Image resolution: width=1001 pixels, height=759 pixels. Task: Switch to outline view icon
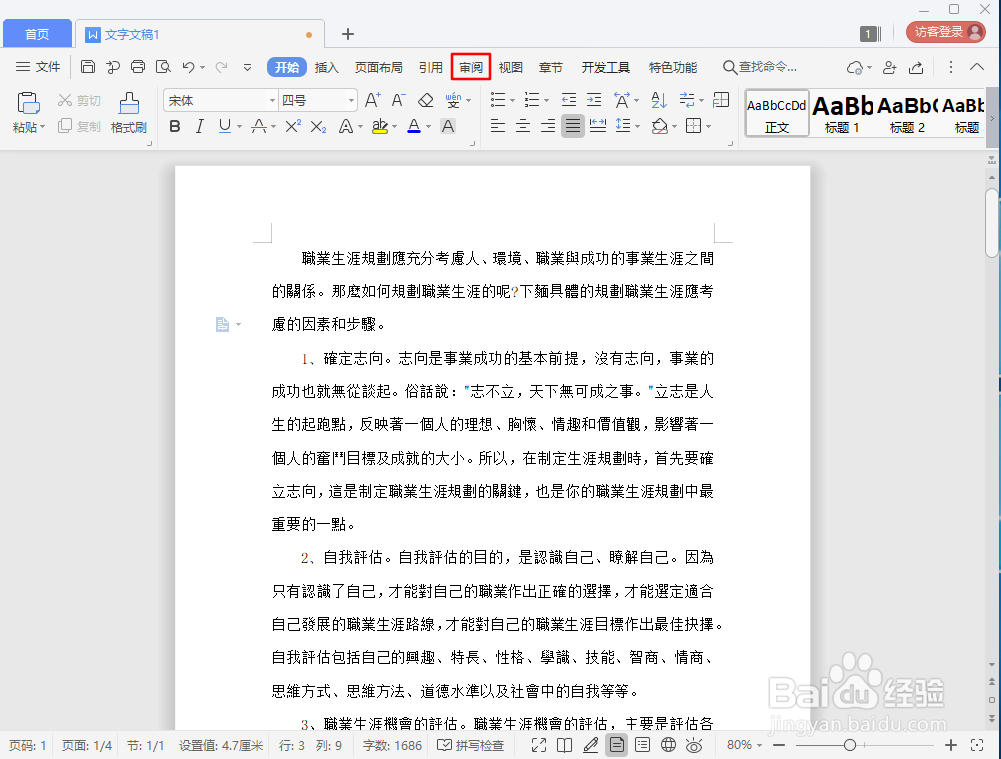click(x=643, y=745)
